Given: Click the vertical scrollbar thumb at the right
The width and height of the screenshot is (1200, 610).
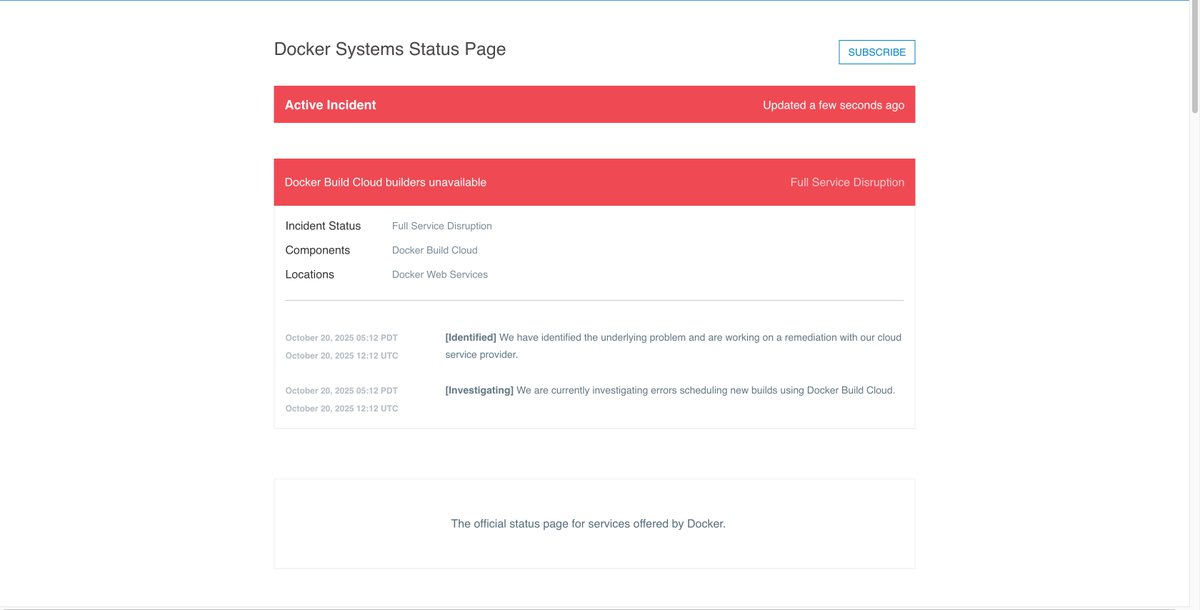Looking at the screenshot, I should point(1194,57).
